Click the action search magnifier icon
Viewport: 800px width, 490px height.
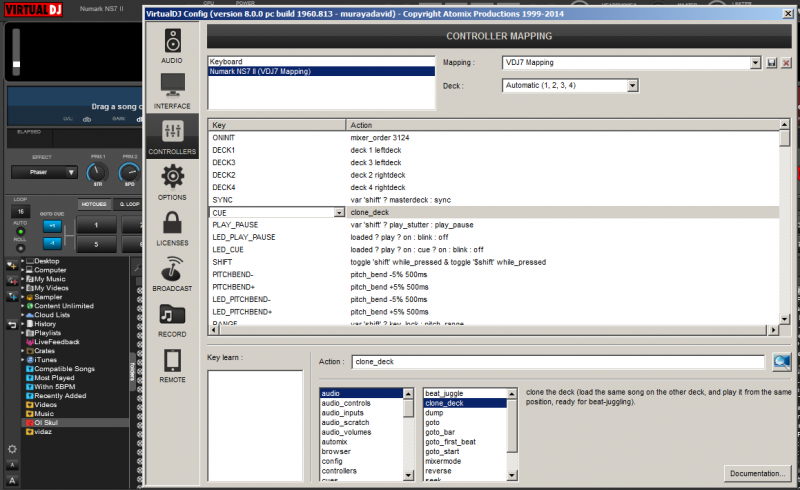click(x=781, y=362)
